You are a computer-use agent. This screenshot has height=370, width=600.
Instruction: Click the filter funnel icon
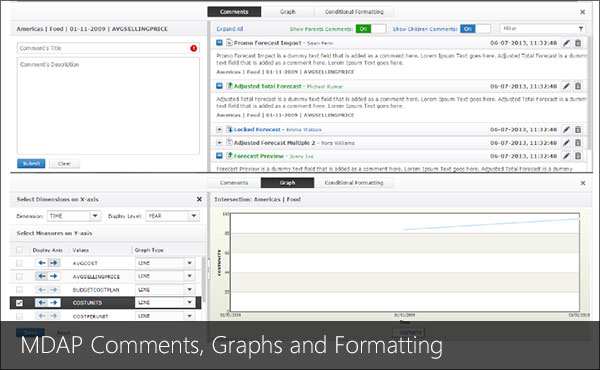point(581,29)
